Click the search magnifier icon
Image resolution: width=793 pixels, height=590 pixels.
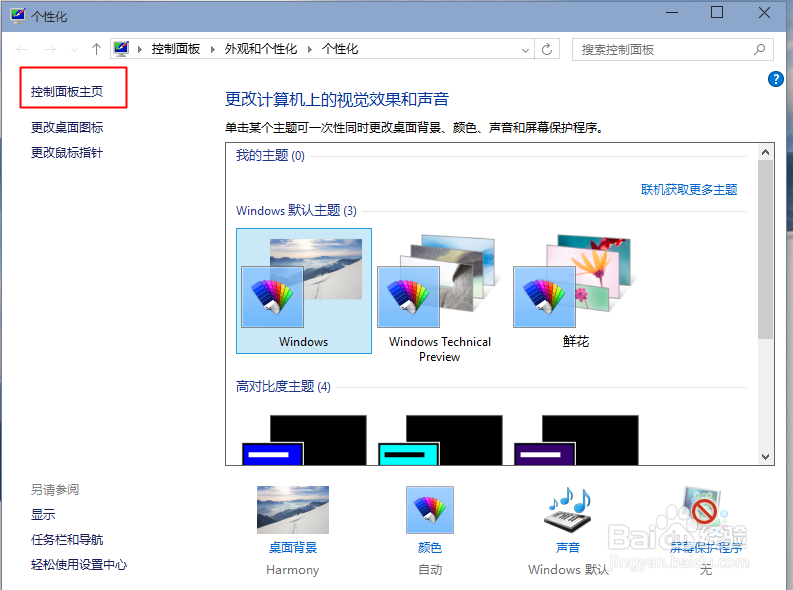coord(760,49)
